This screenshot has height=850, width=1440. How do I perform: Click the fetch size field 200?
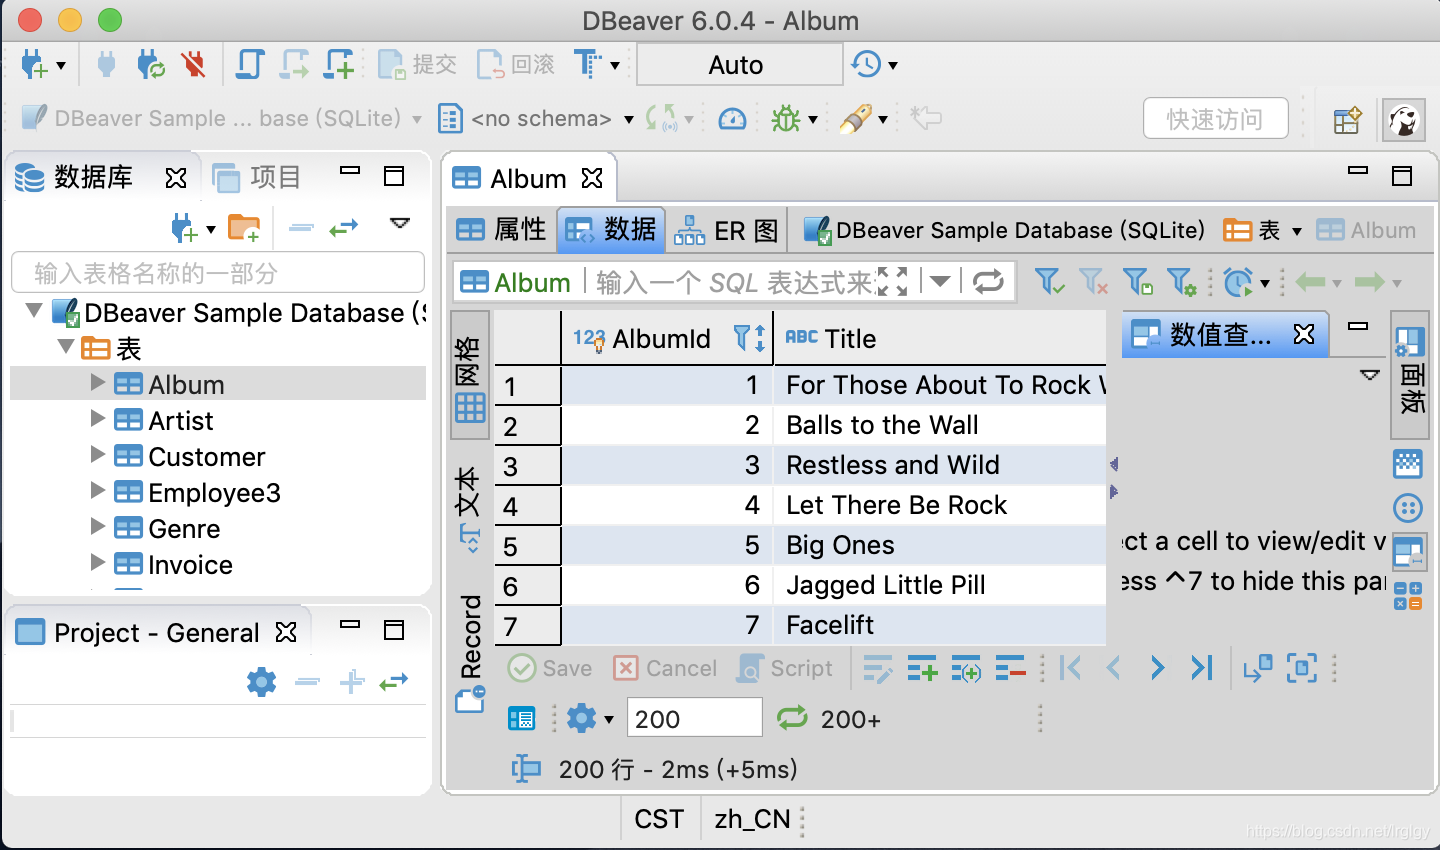[694, 718]
